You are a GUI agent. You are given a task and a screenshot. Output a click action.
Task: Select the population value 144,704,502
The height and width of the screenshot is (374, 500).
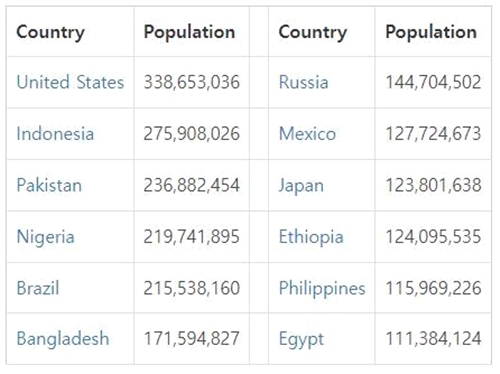point(433,82)
